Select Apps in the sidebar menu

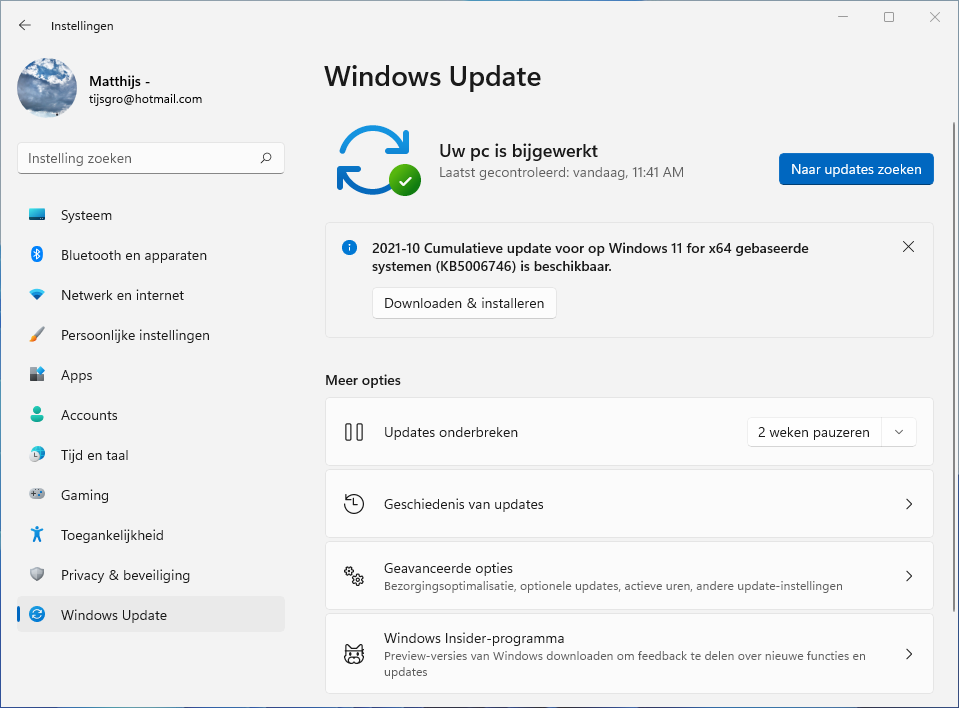tap(77, 375)
